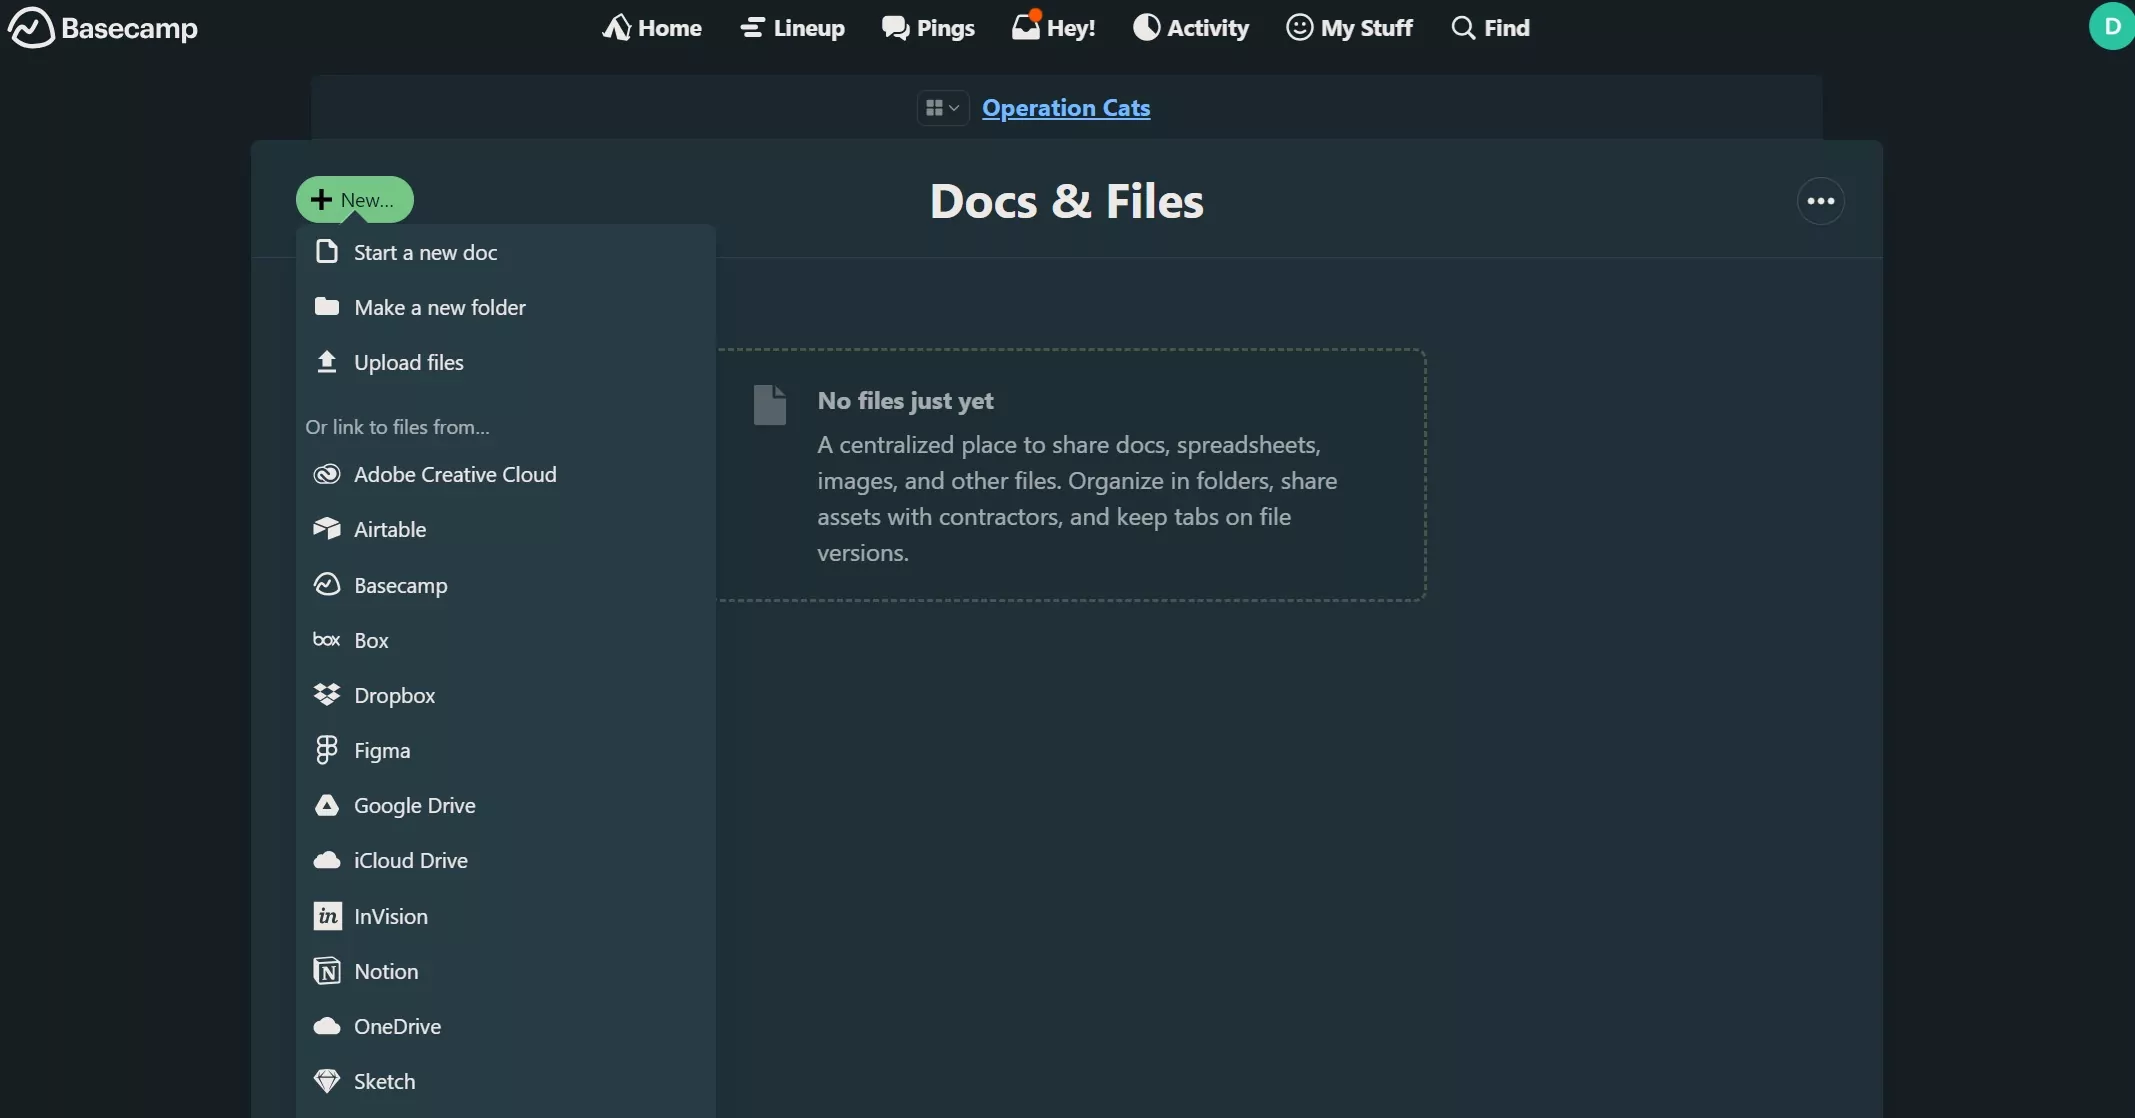2135x1118 pixels.
Task: Click the Figma icon
Action: tap(326, 749)
